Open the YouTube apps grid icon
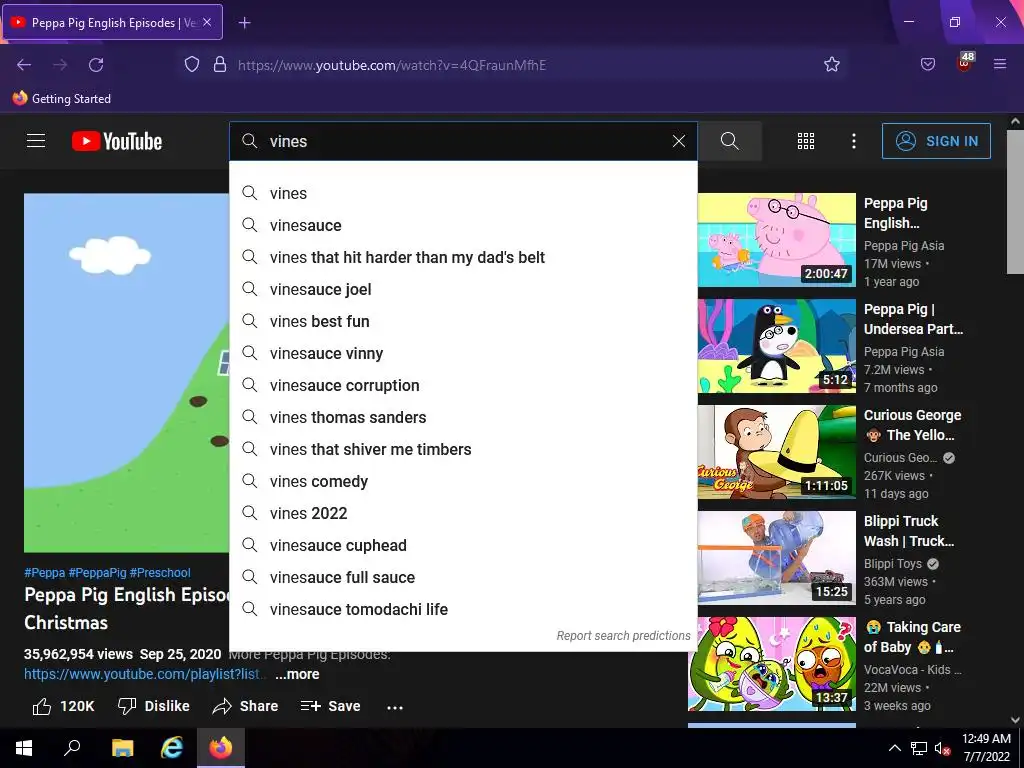1024x768 pixels. pyautogui.click(x=806, y=141)
